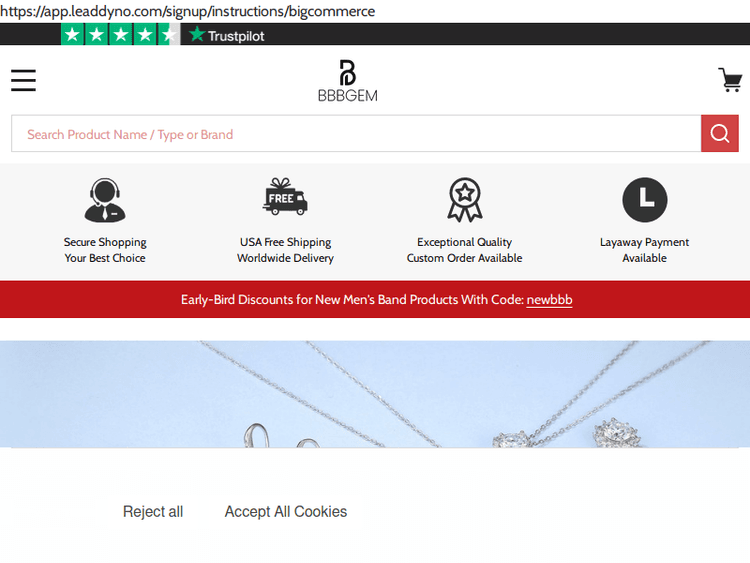Click the newbbb discount code link
This screenshot has width=750, height=563.
(x=549, y=300)
